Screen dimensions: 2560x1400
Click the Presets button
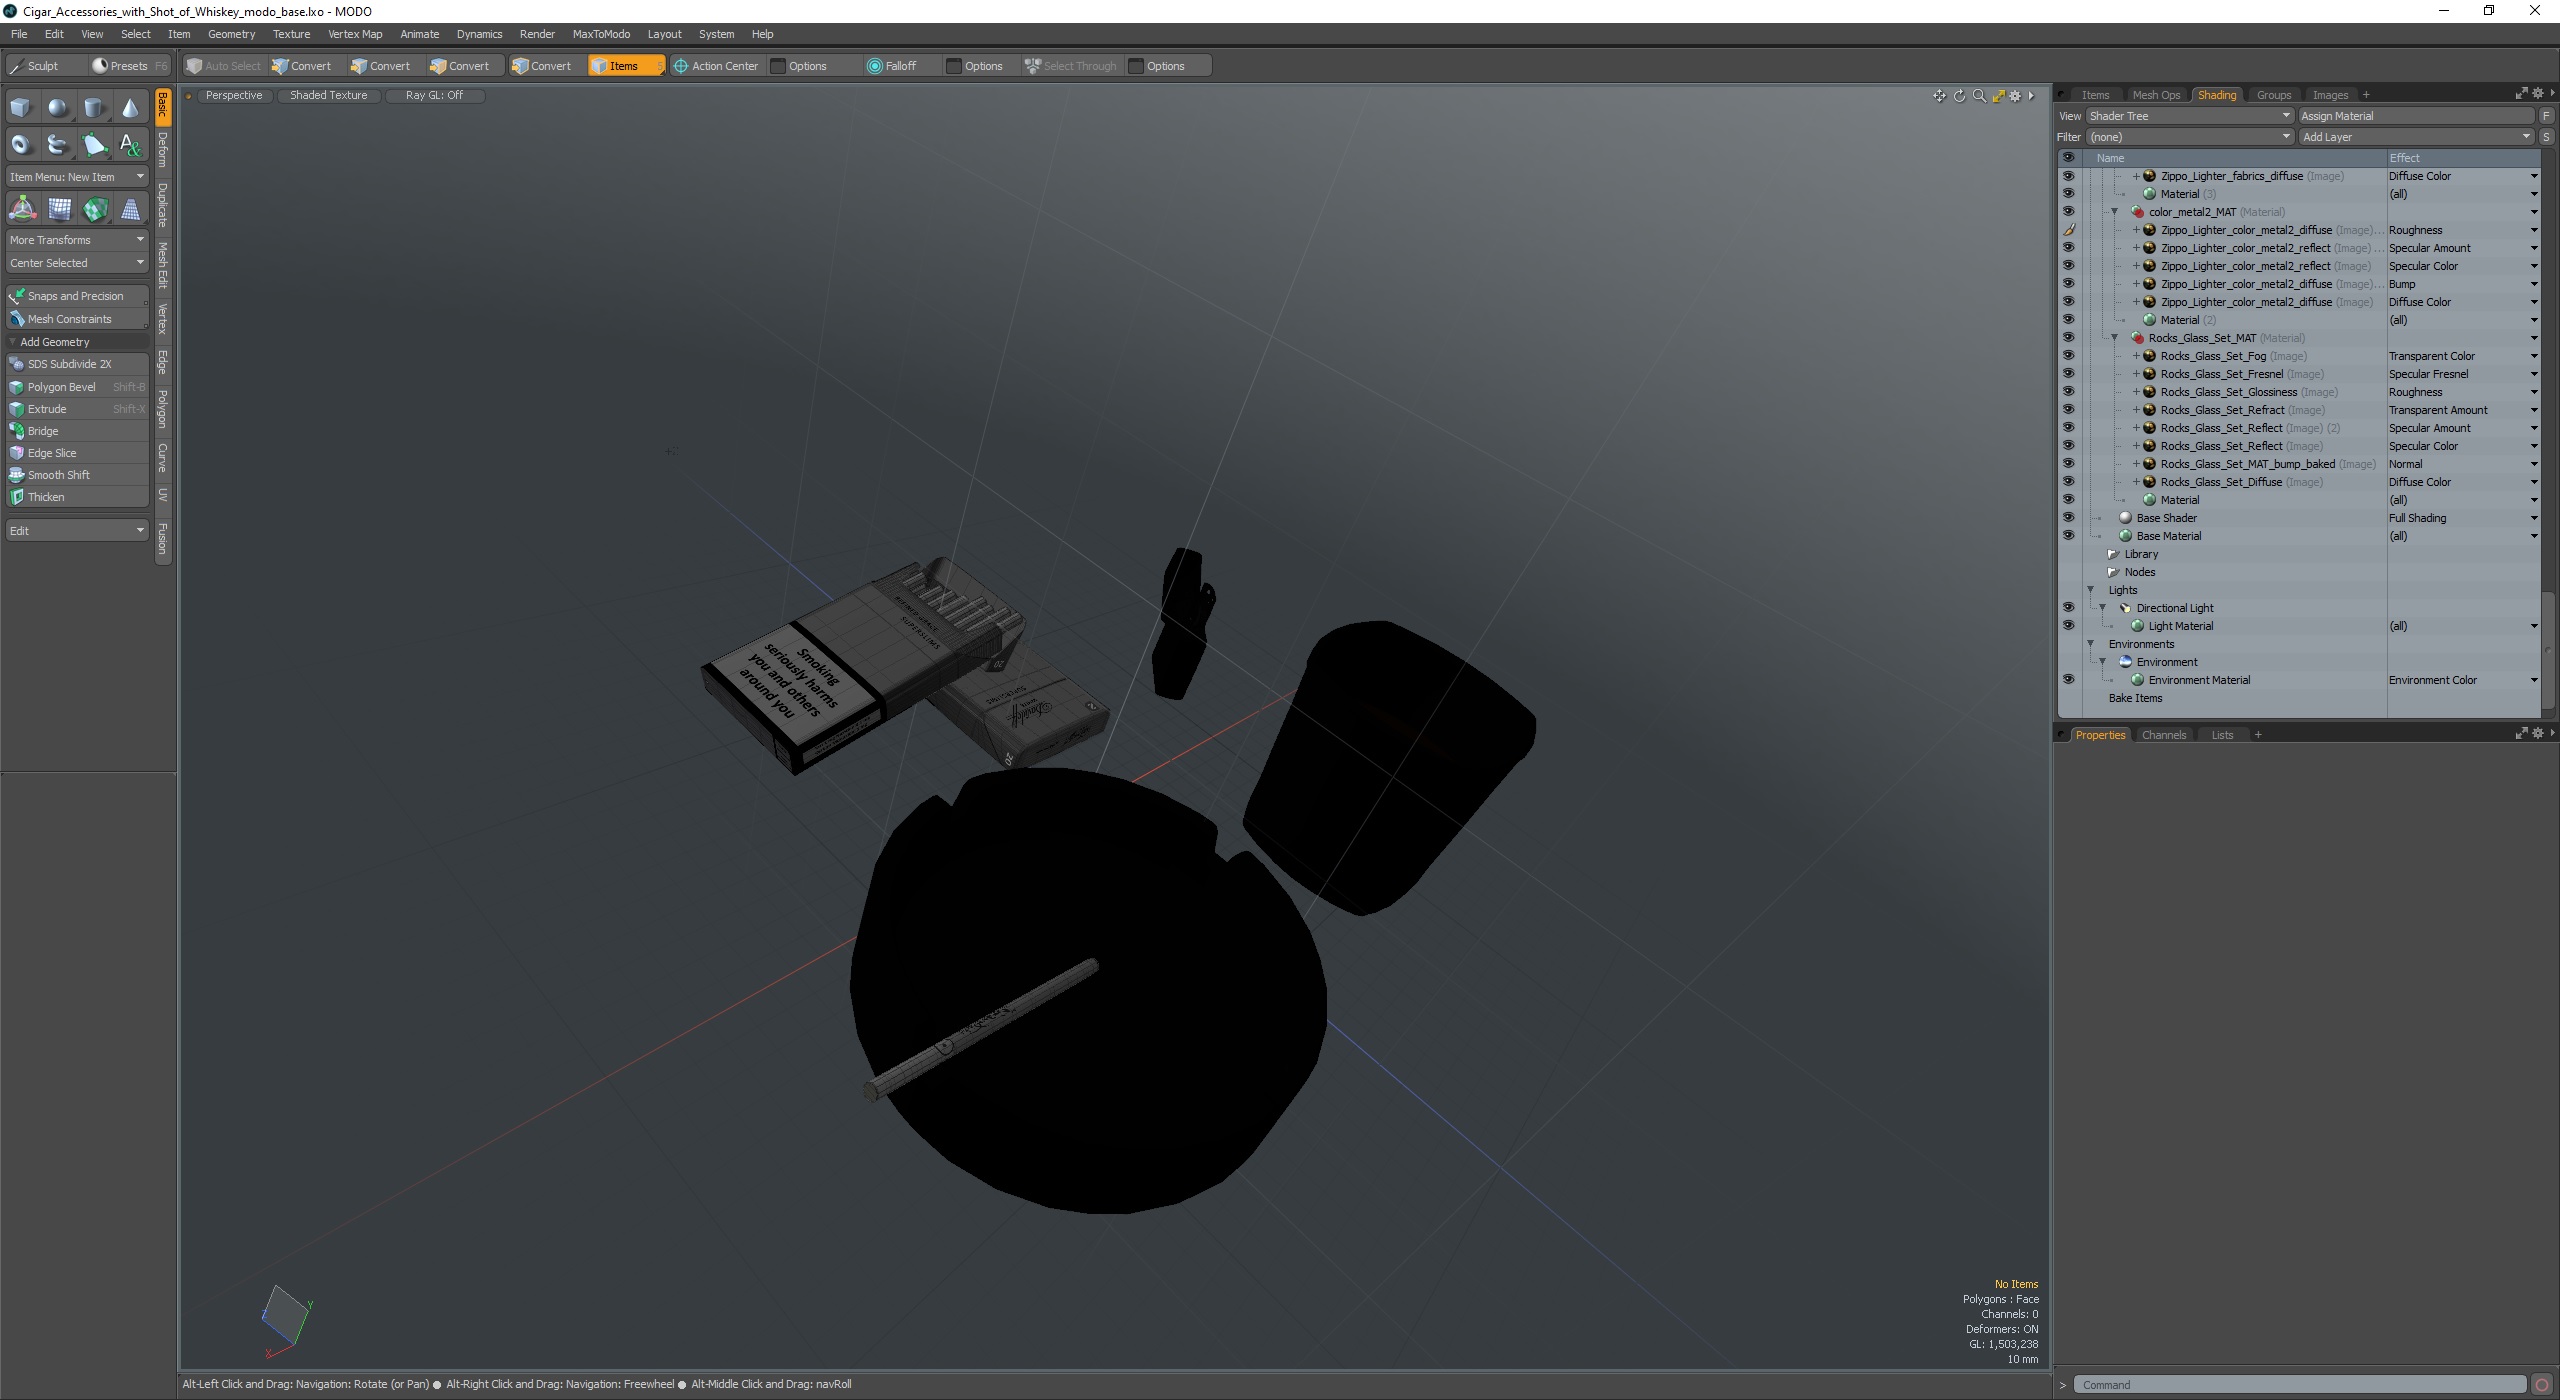click(x=129, y=66)
